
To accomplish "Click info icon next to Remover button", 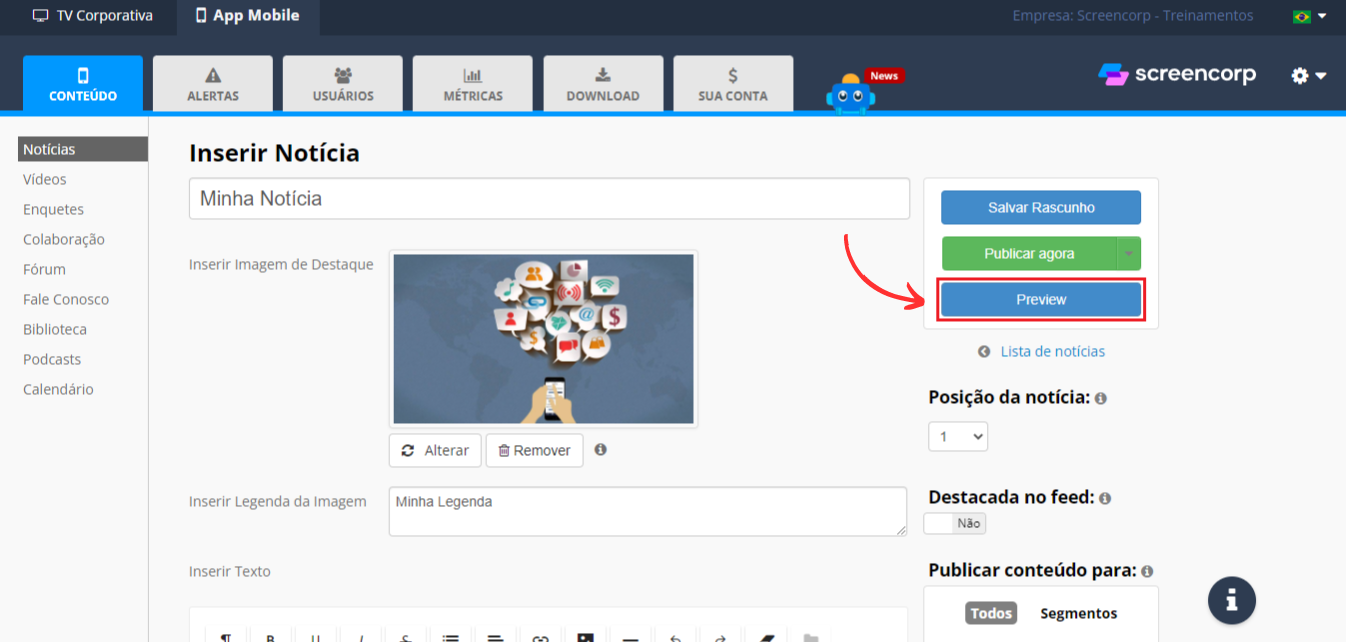I will (x=601, y=450).
